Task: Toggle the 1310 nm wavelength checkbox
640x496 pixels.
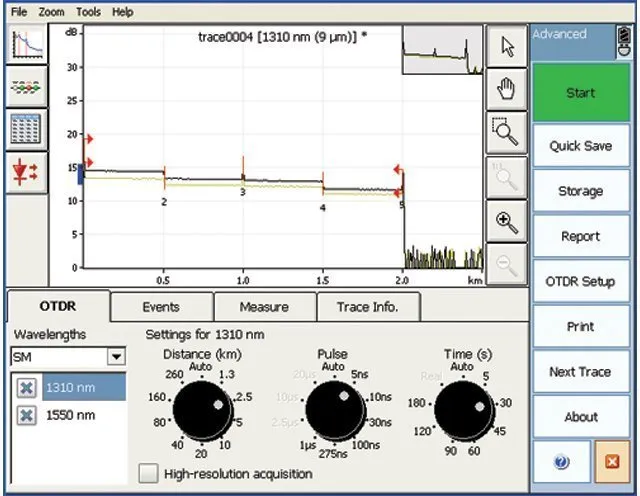Action: (27, 387)
